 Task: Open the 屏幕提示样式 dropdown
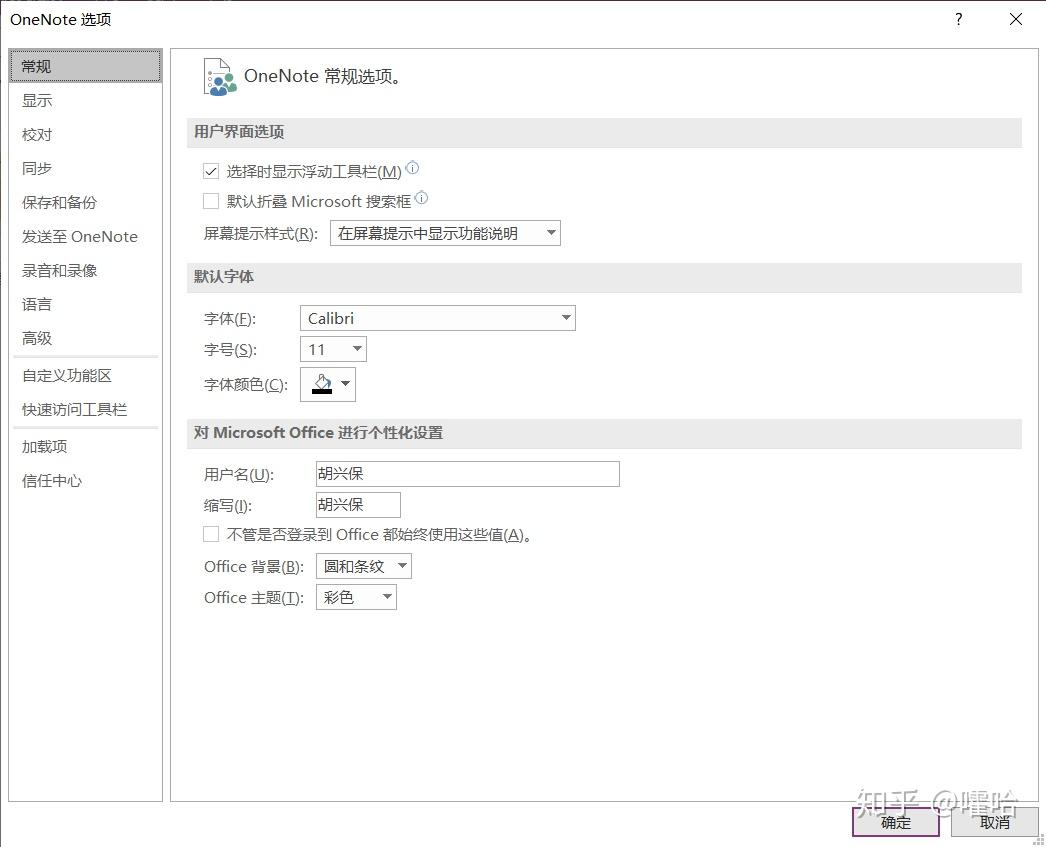(445, 233)
